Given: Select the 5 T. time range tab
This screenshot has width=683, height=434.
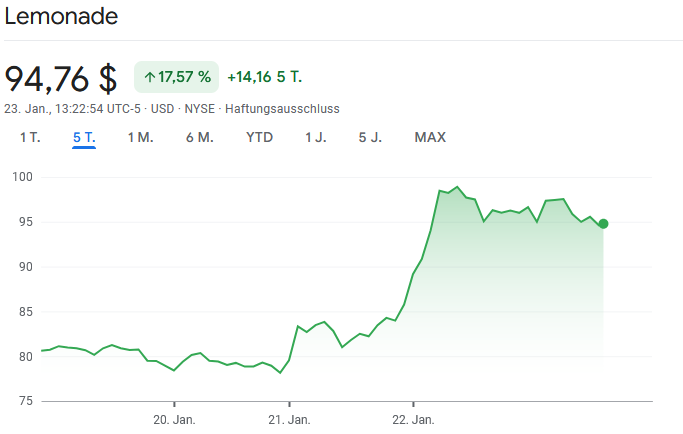Looking at the screenshot, I should tap(84, 138).
